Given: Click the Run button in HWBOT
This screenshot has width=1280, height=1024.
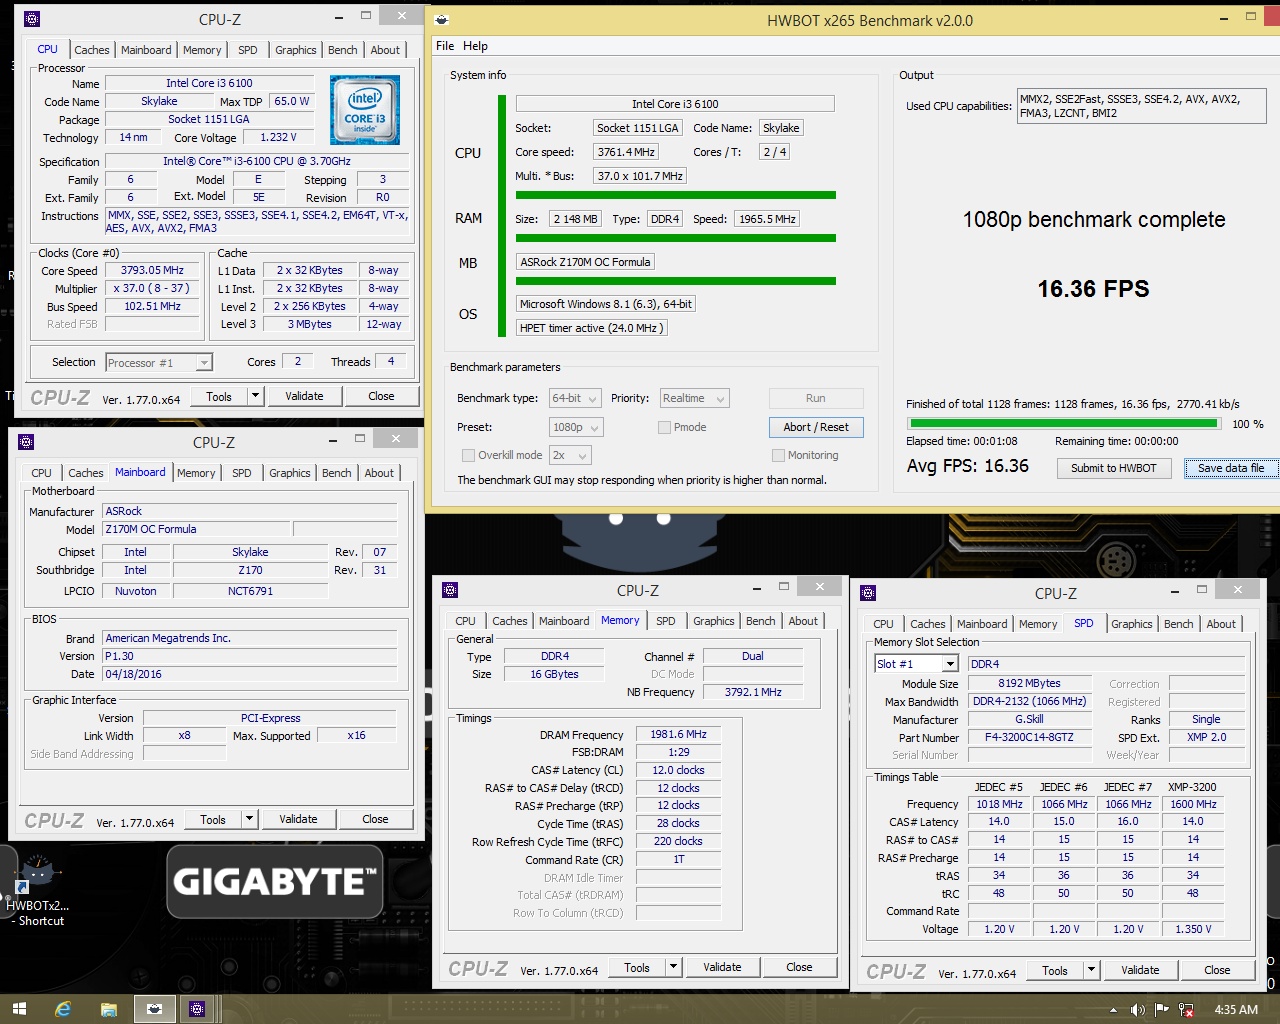Looking at the screenshot, I should tap(816, 398).
